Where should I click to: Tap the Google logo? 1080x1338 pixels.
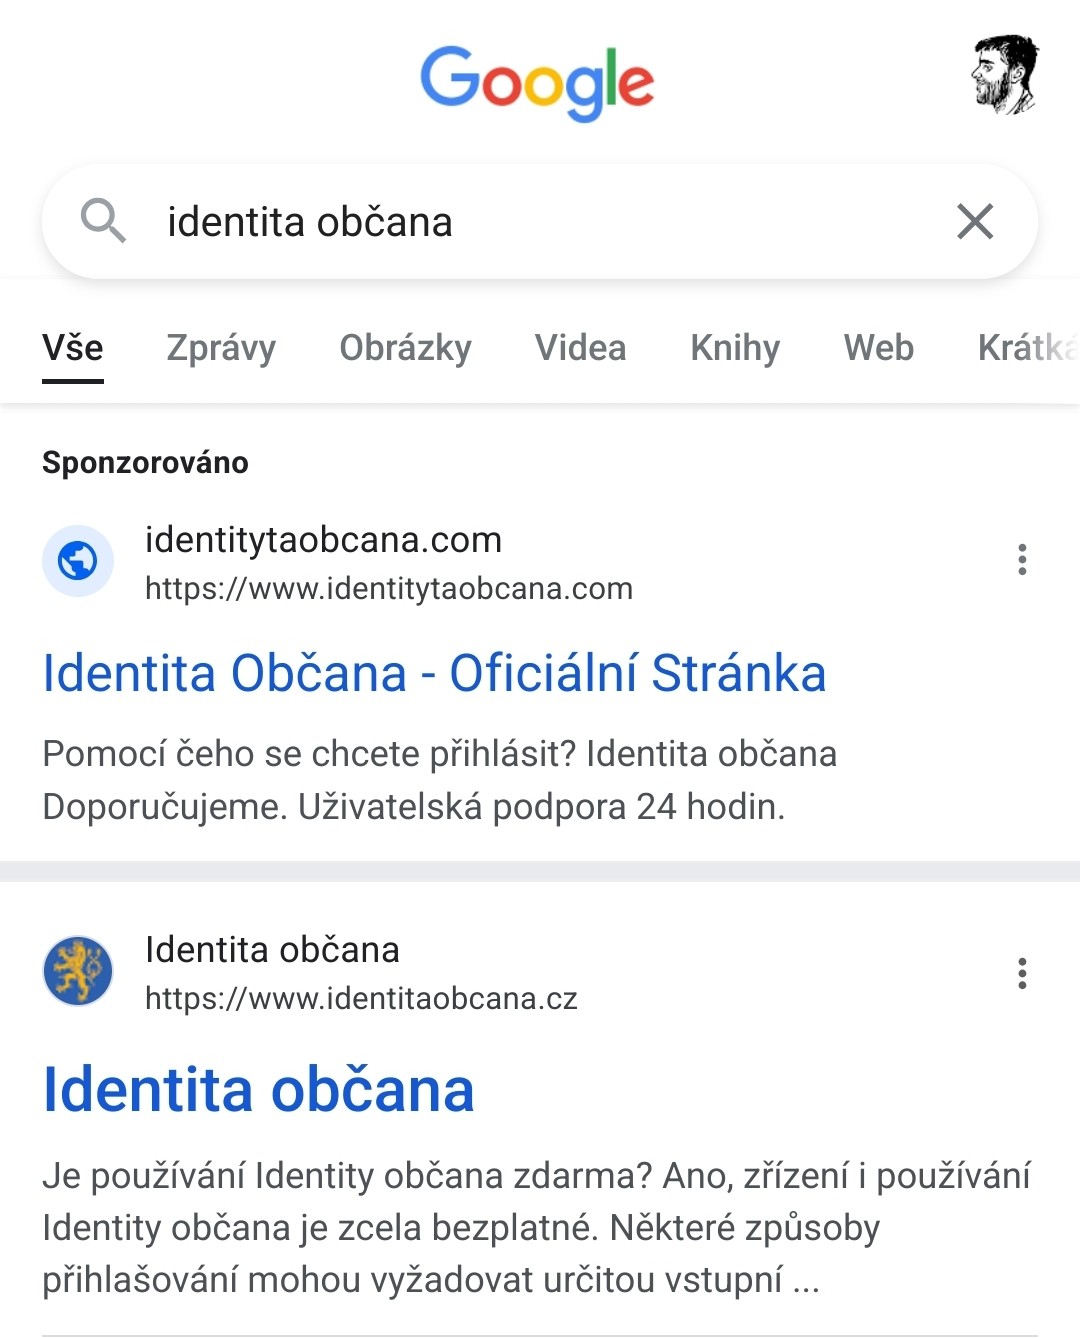point(537,81)
